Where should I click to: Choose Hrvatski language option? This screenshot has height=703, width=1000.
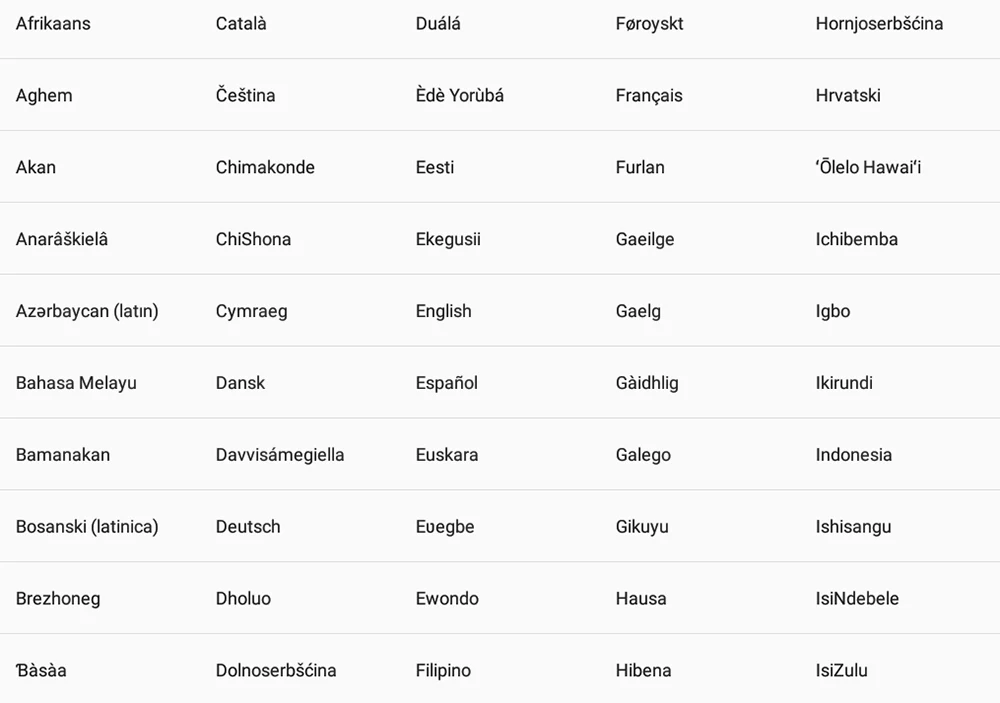(x=848, y=96)
